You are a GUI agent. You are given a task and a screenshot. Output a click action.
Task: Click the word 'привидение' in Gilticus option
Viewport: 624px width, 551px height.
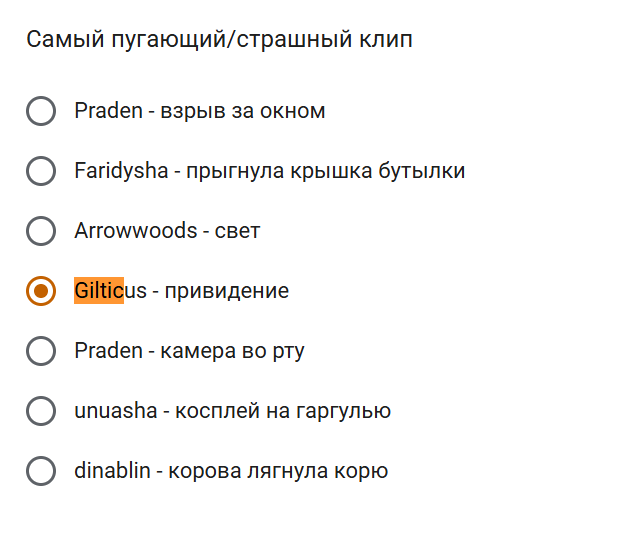(x=227, y=291)
